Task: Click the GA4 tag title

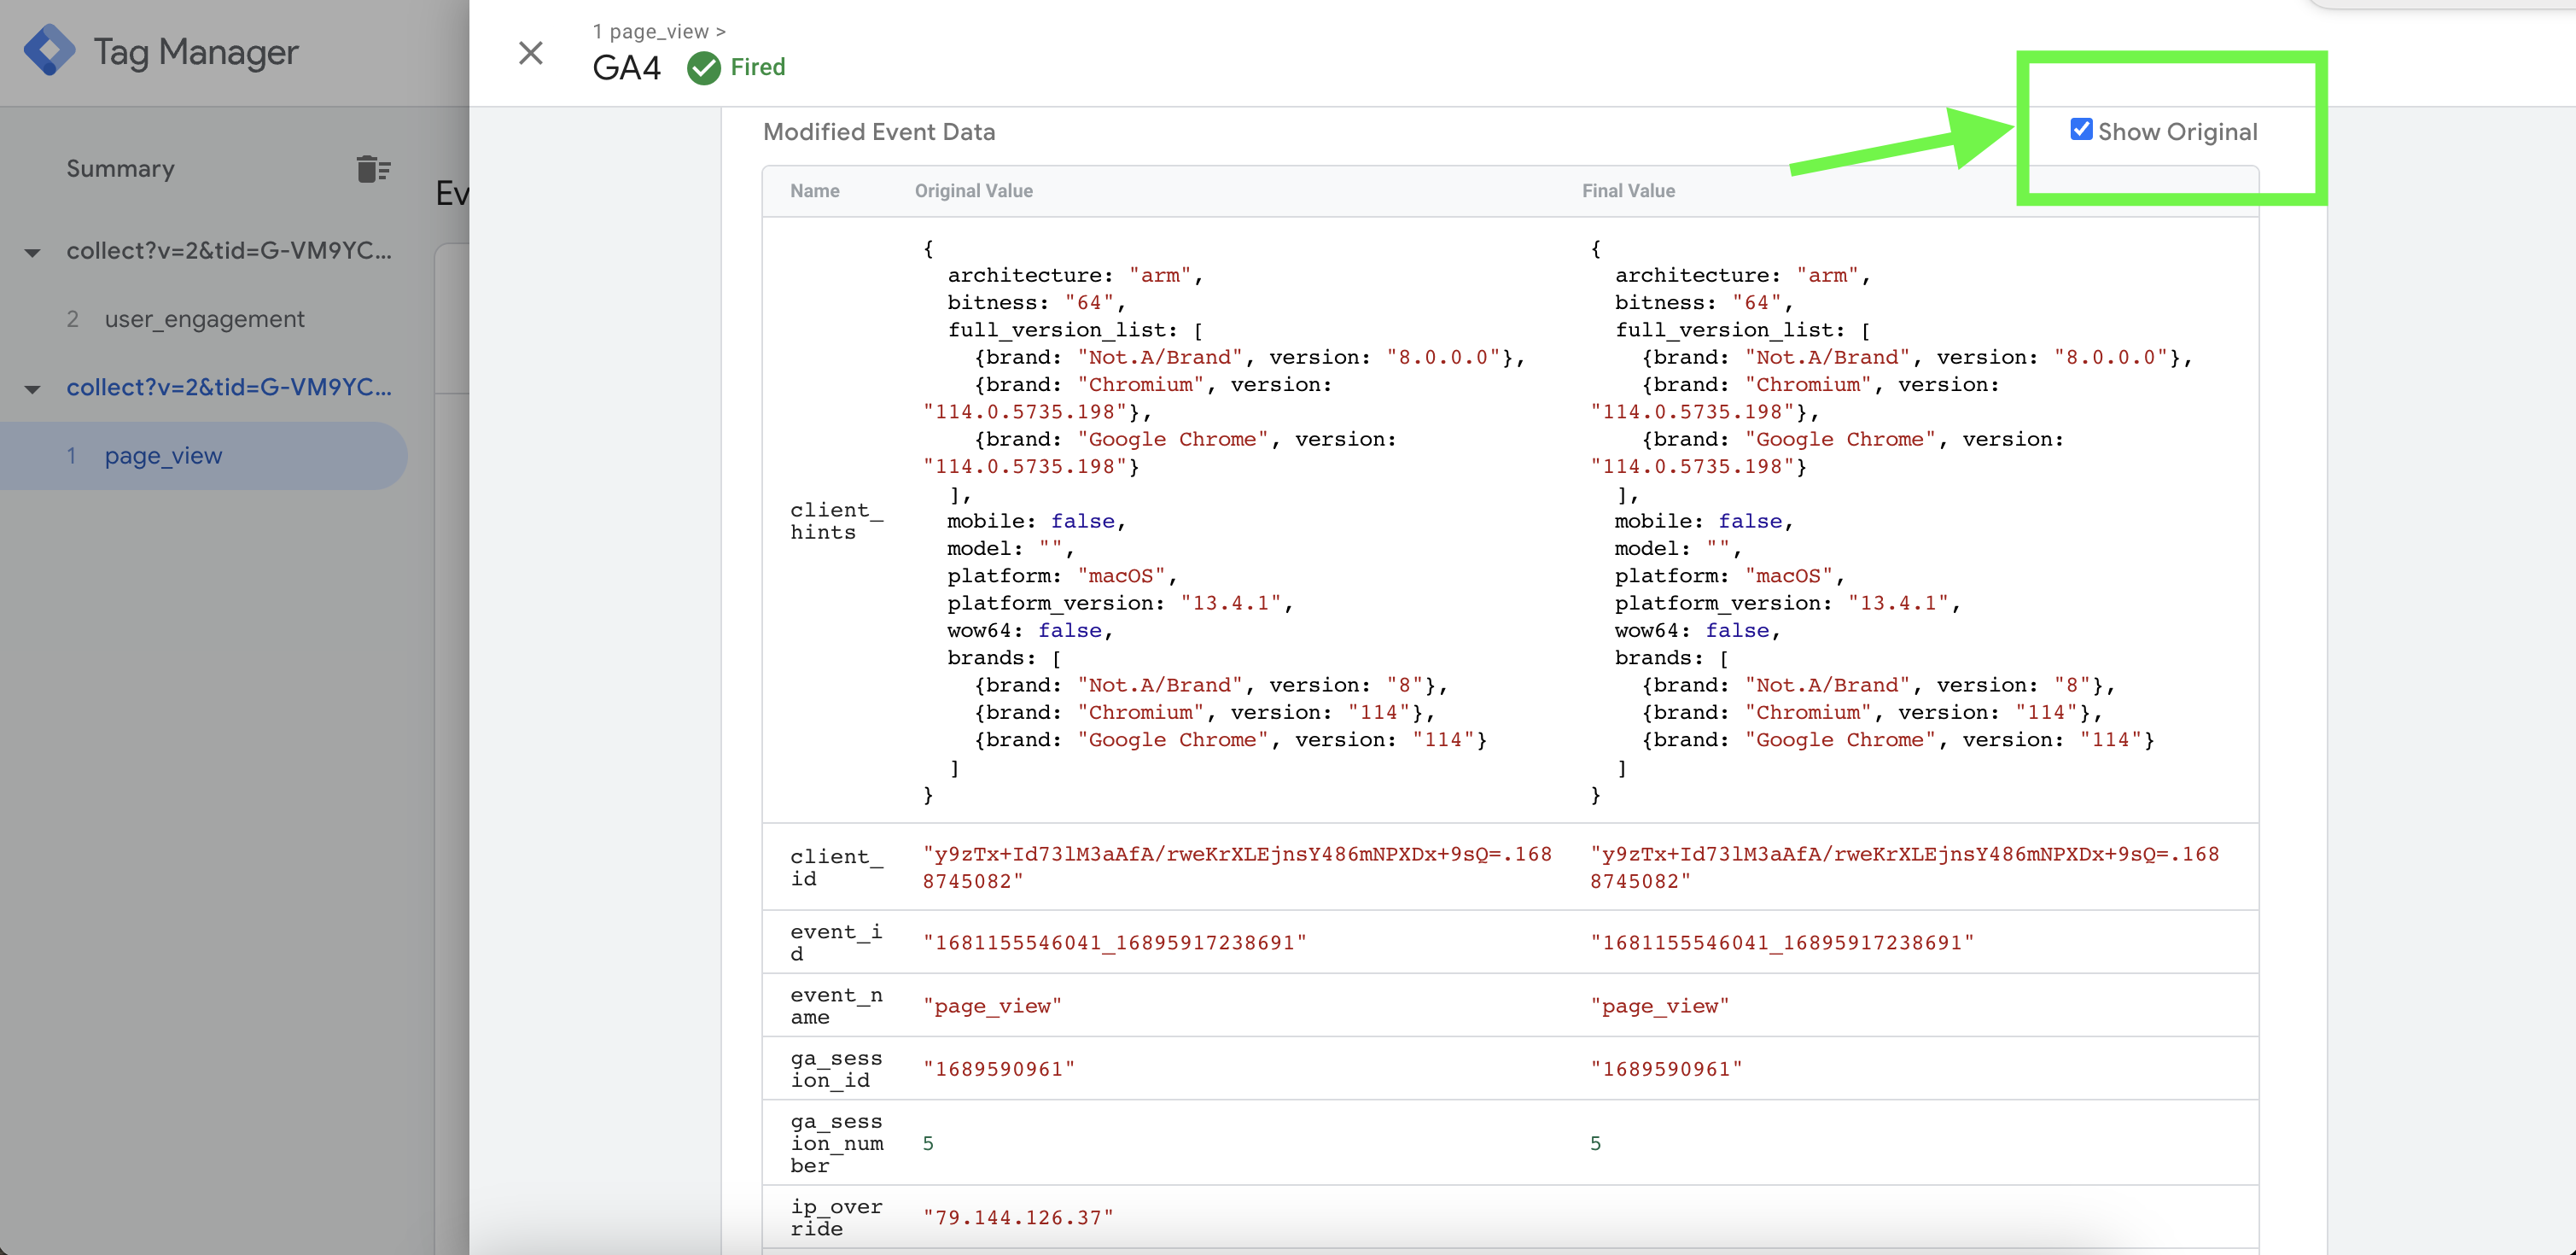Action: click(x=627, y=68)
